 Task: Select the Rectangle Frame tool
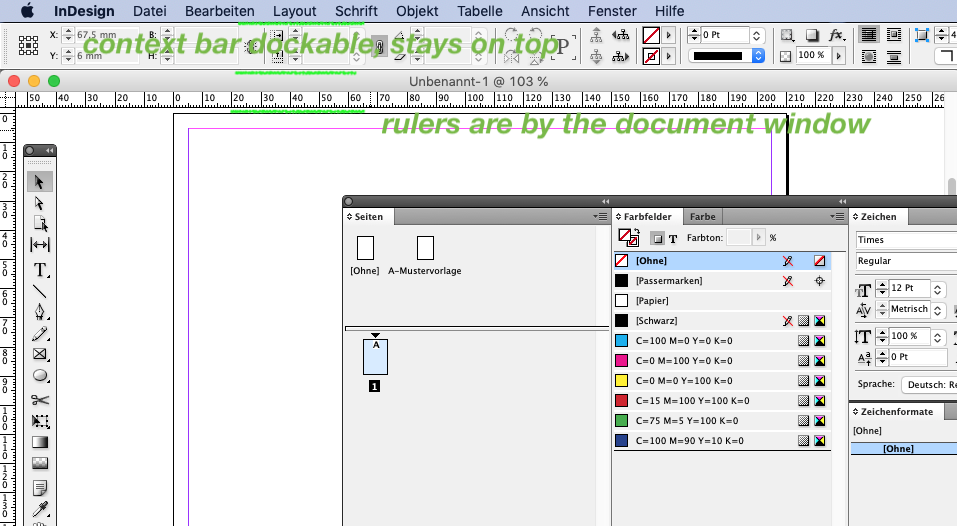(40, 355)
